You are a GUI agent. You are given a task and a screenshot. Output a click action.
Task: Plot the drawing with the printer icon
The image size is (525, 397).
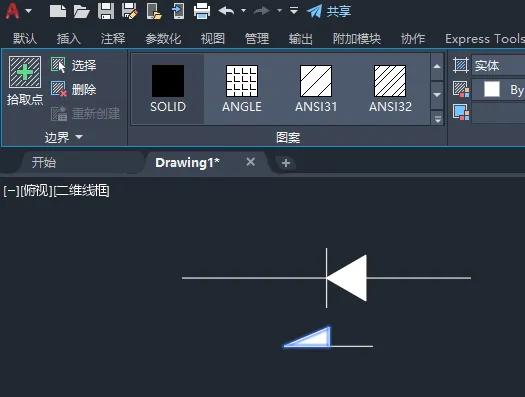[202, 11]
